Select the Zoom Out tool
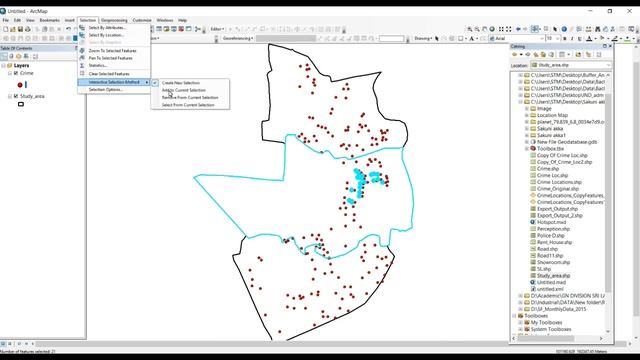Screen dimensions: 640x360 (x=477, y=29)
